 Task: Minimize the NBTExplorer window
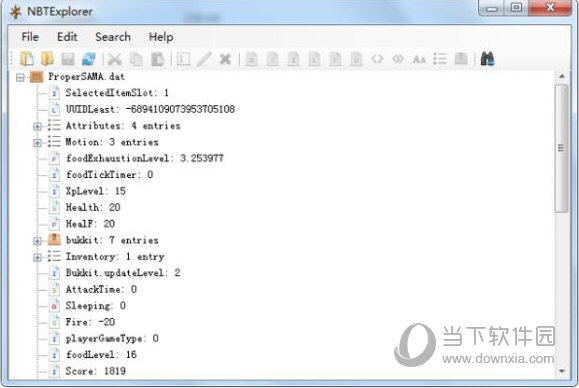click(x=492, y=8)
